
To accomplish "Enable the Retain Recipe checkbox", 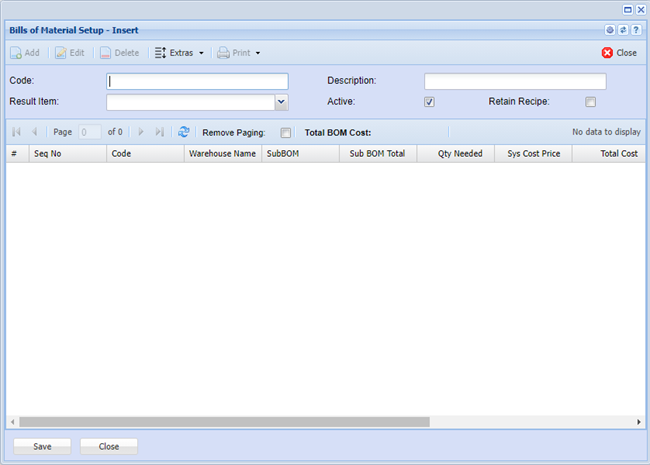I will click(590, 102).
